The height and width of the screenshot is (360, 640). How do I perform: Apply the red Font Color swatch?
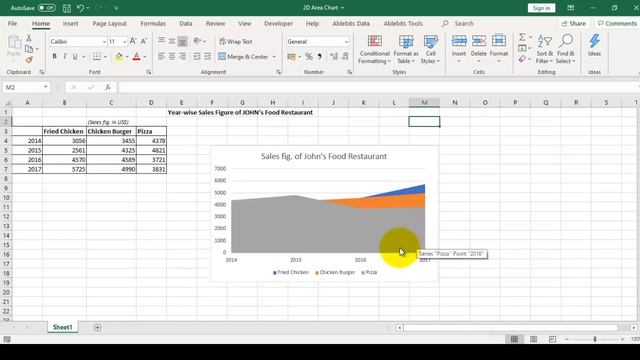click(136, 56)
